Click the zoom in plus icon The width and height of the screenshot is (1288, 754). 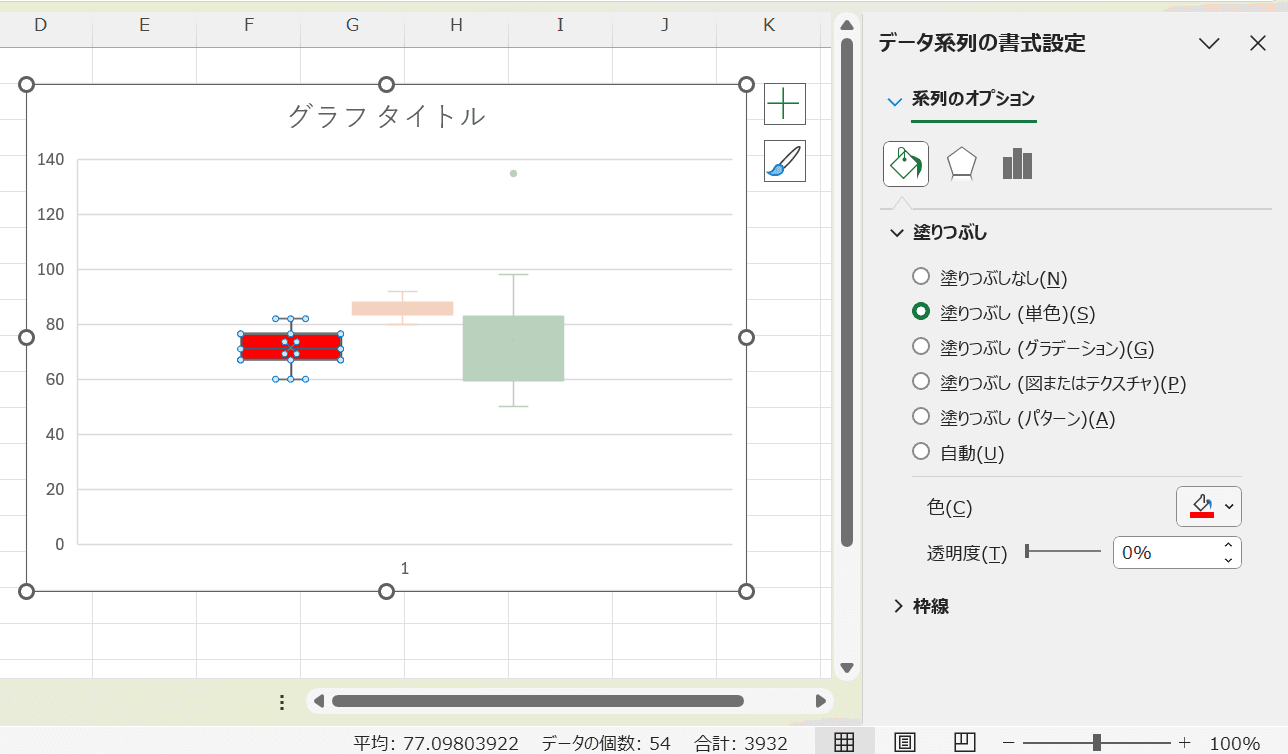[1185, 742]
